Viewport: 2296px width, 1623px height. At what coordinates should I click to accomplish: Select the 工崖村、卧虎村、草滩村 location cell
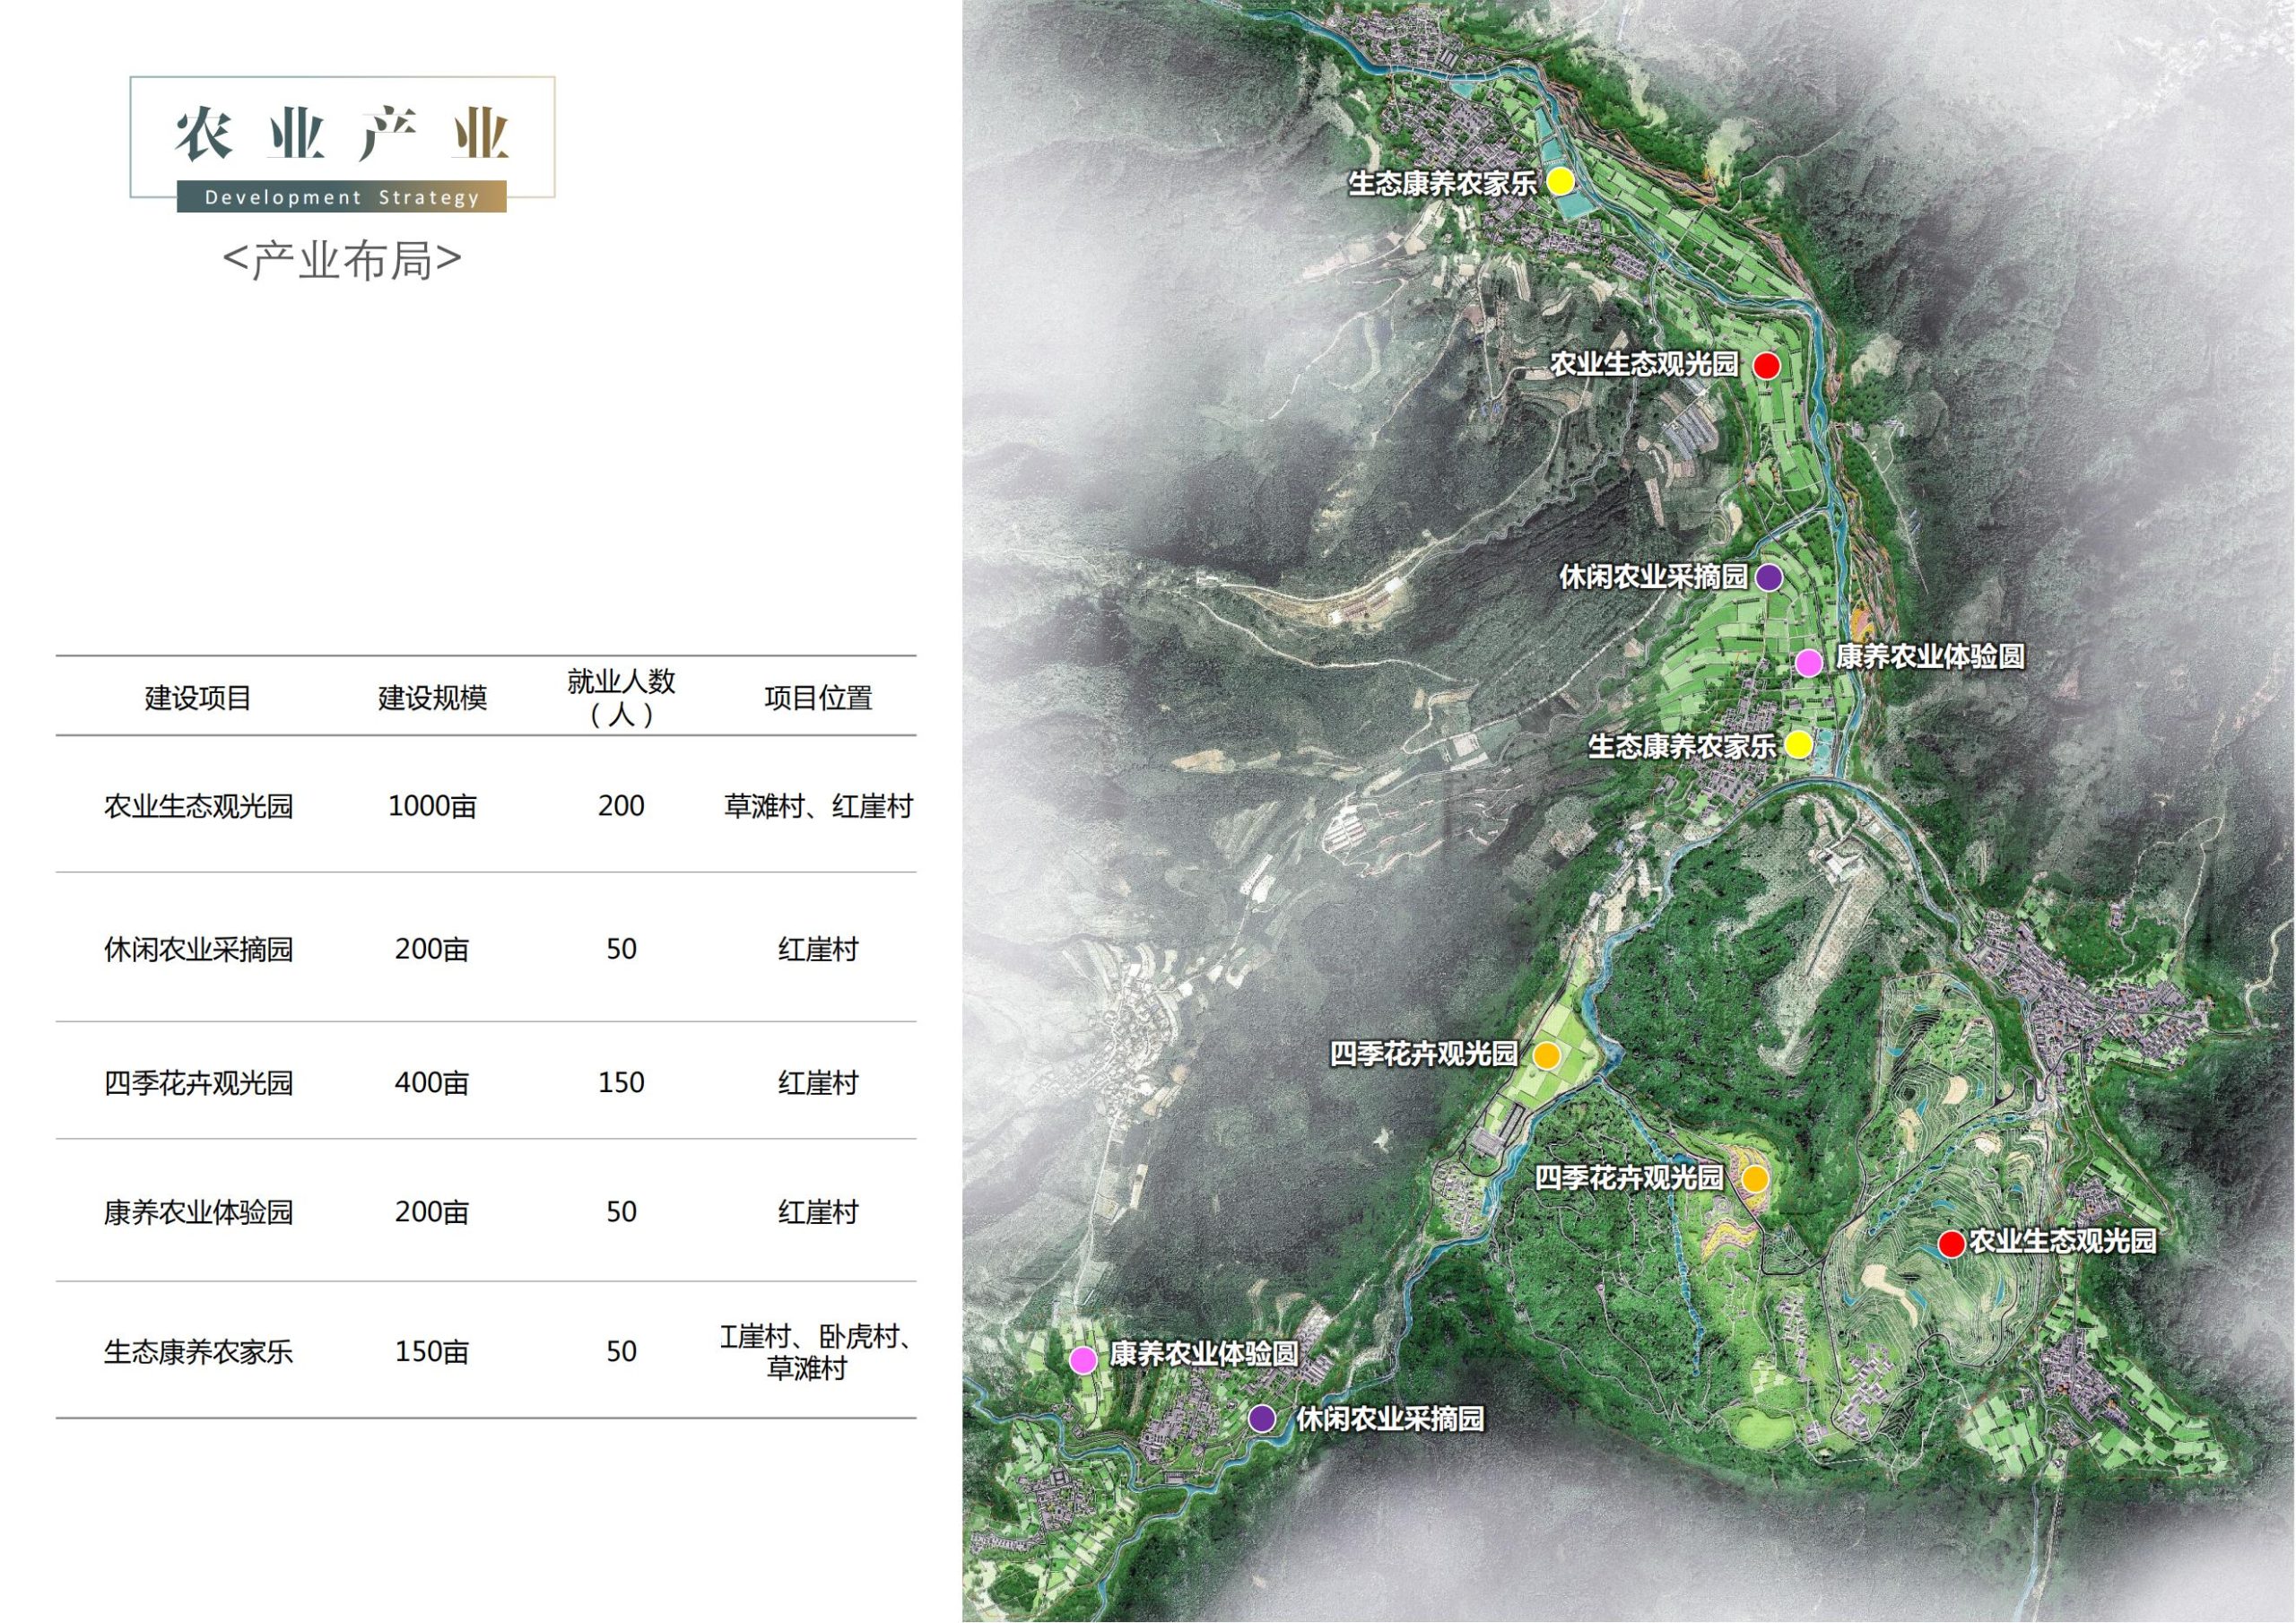(x=816, y=1351)
